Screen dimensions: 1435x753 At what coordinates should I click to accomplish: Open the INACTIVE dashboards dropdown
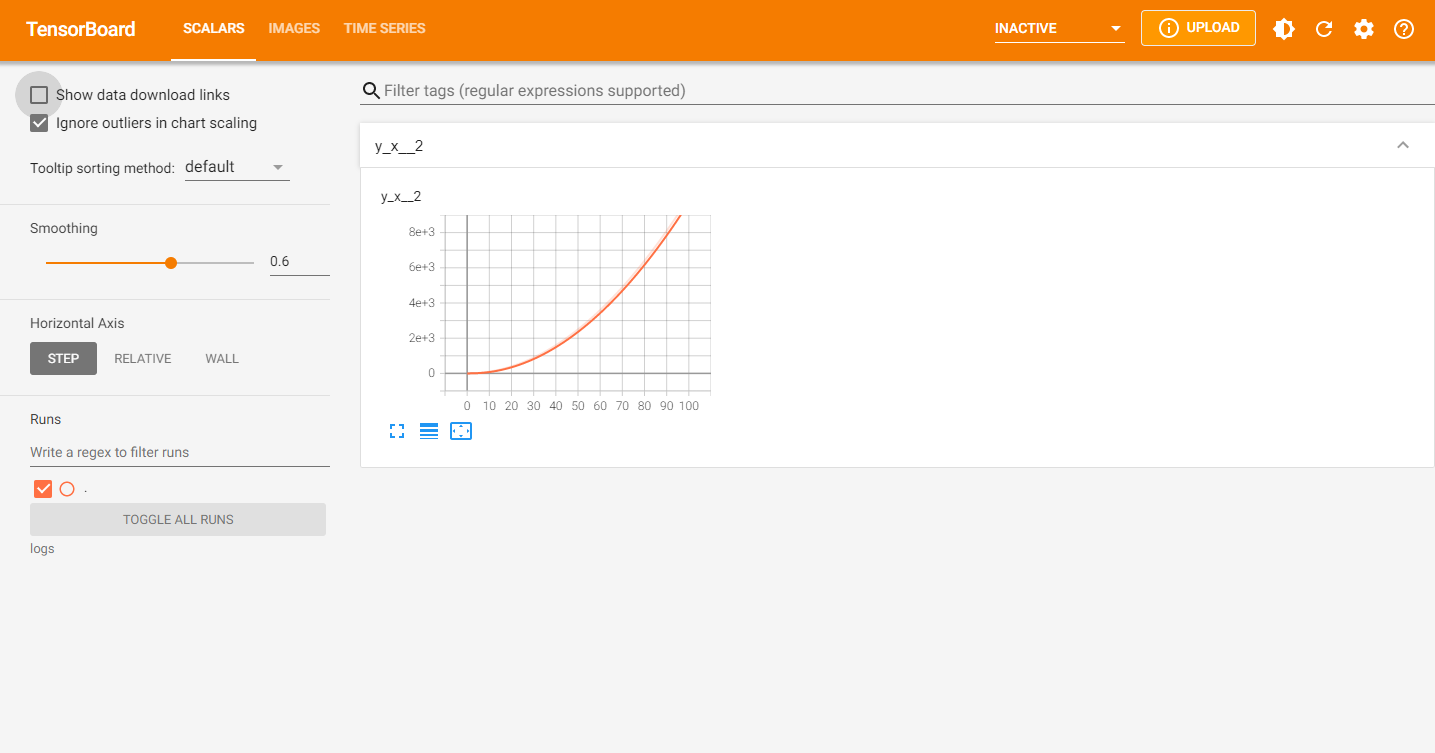[1059, 29]
